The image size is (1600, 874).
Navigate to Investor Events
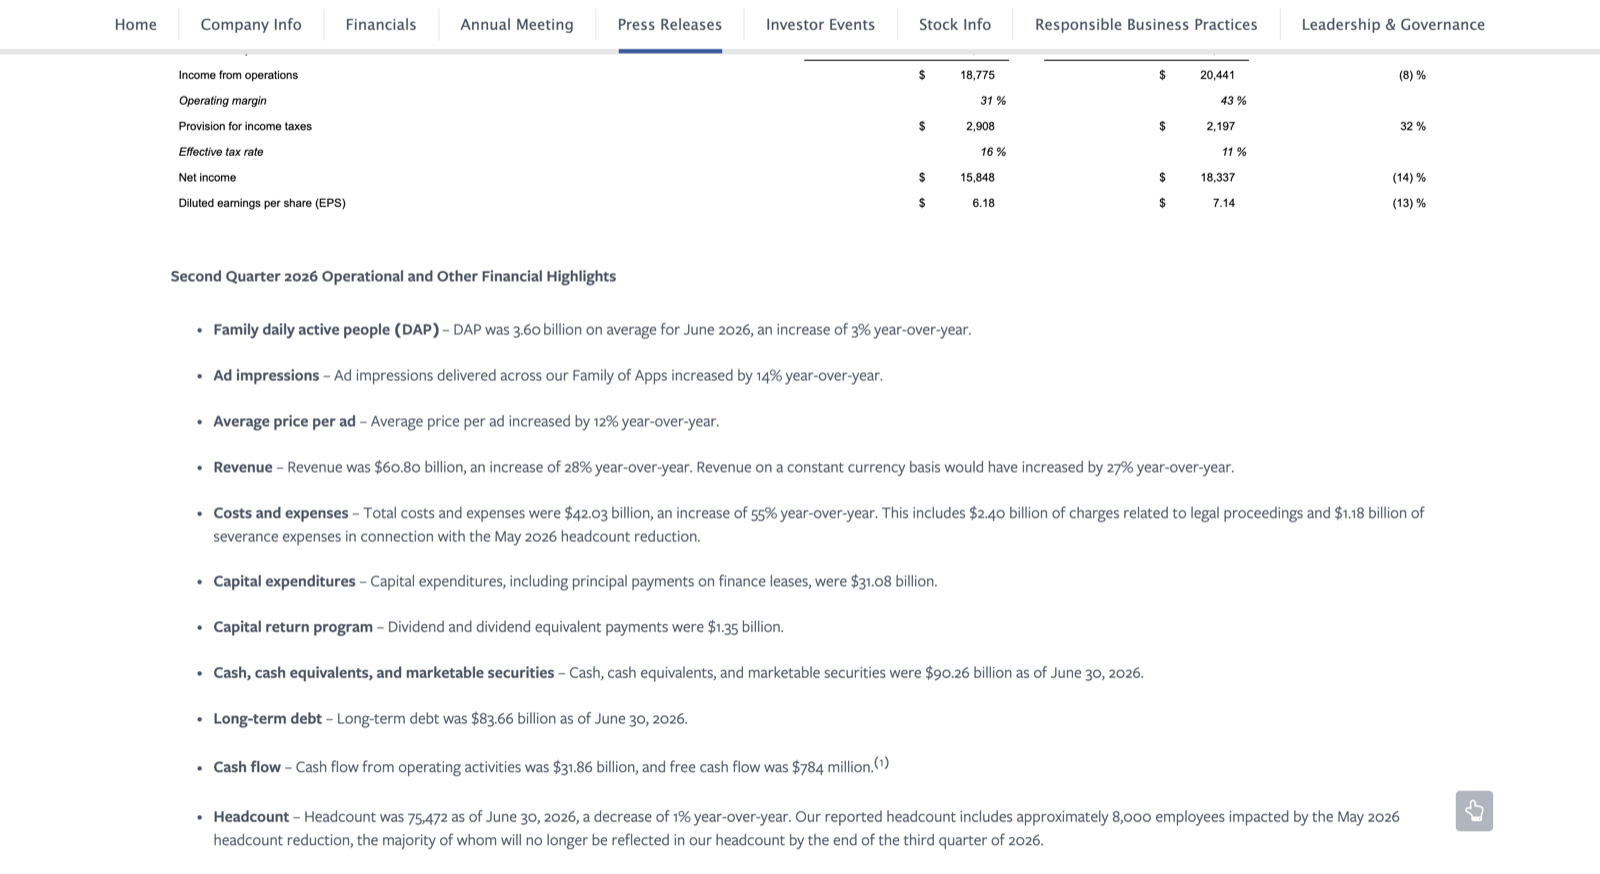pos(820,24)
